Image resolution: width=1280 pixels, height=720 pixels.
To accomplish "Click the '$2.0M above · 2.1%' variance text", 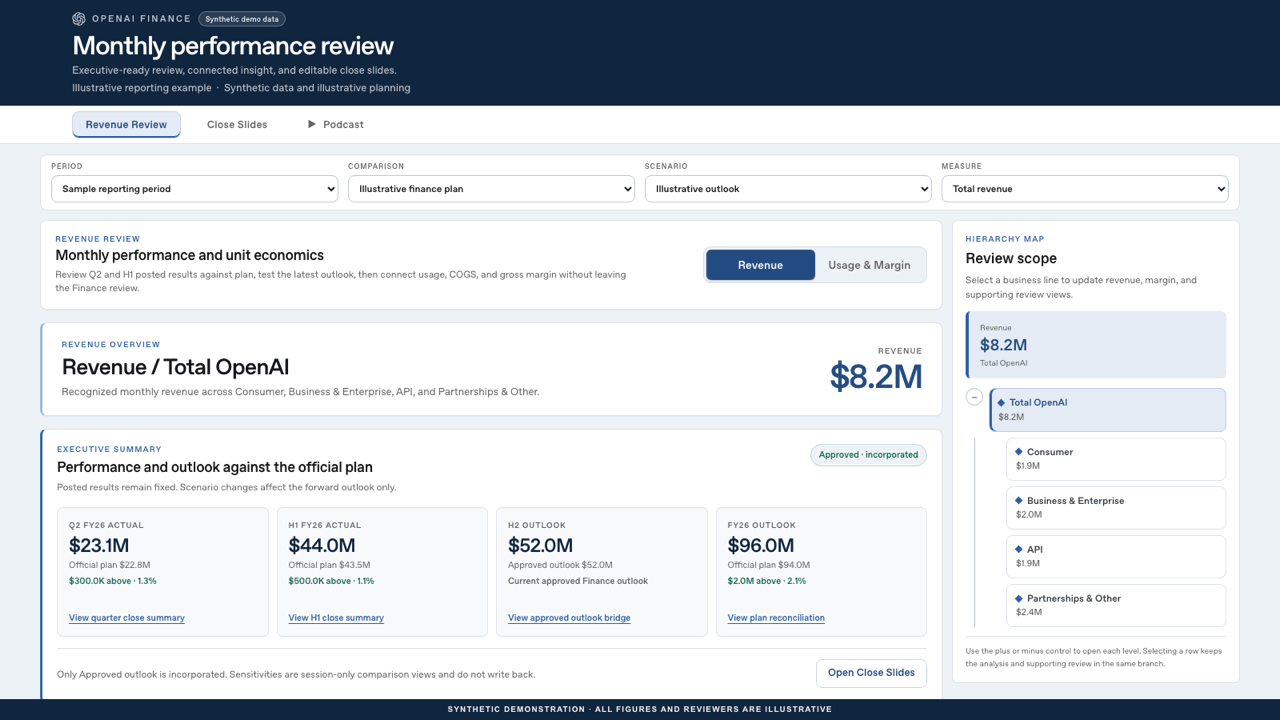I will [x=767, y=581].
